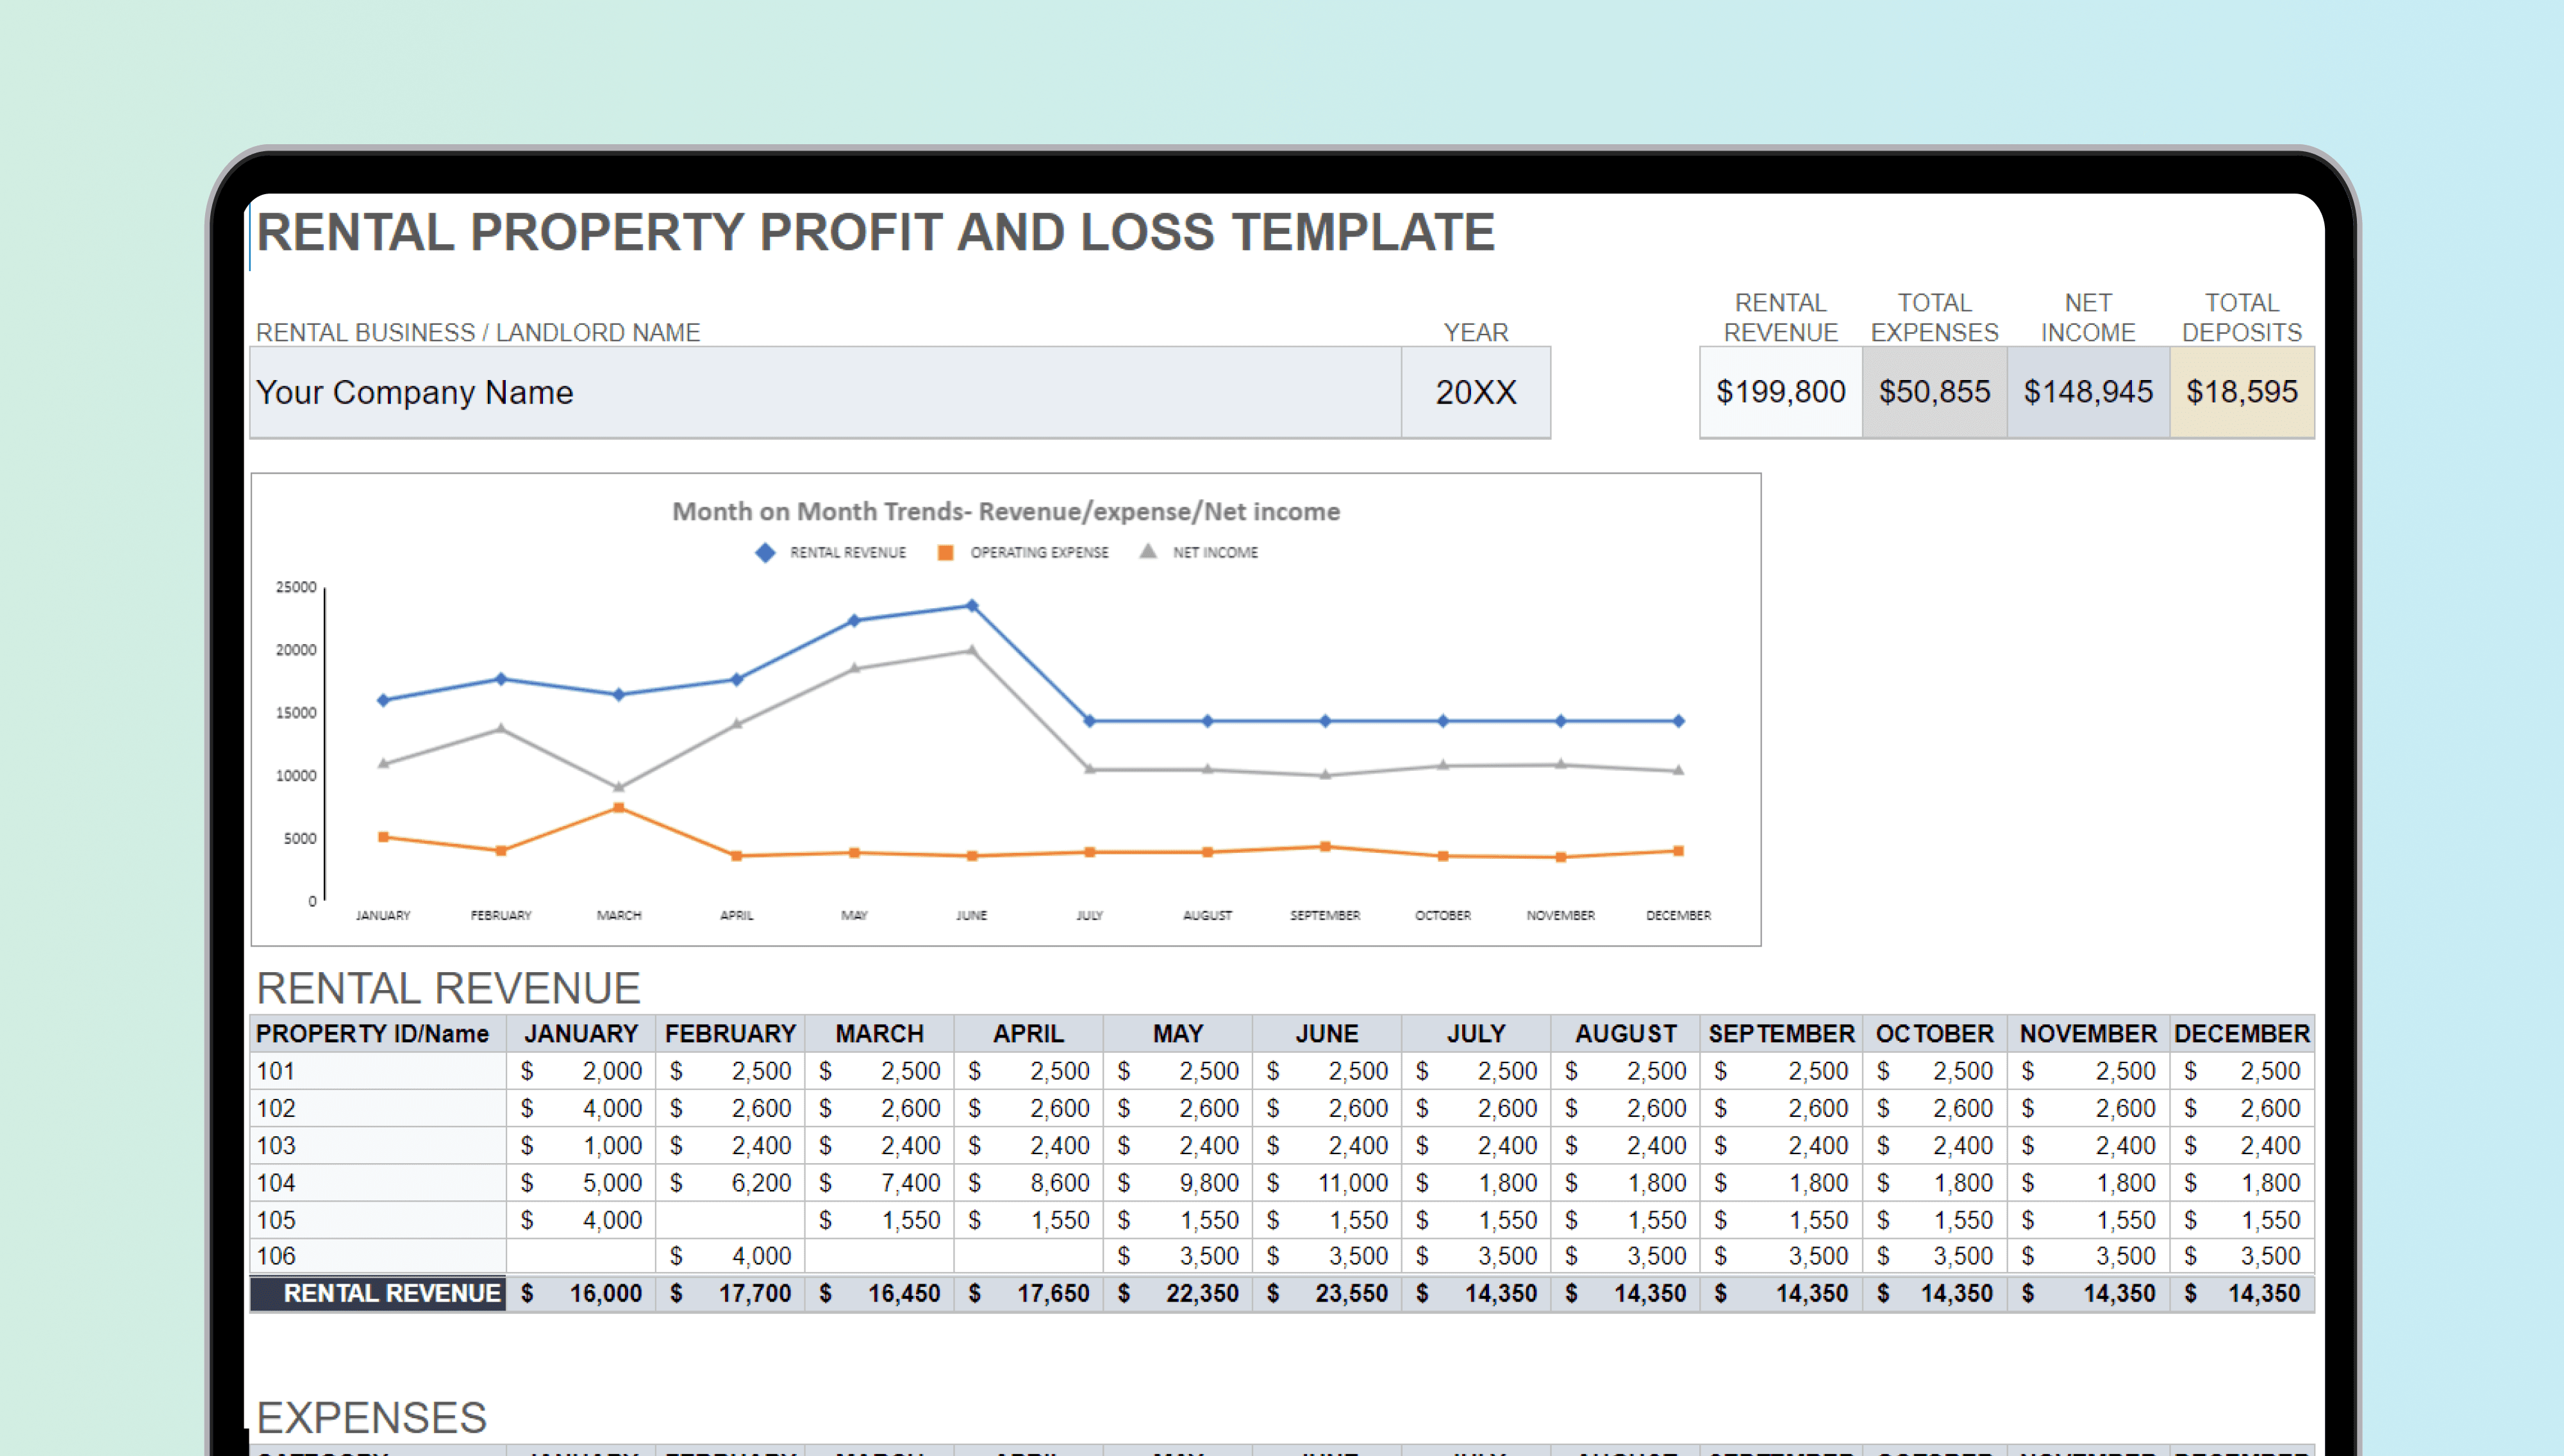Select the main title 'RENTAL PROPERTY PROFIT AND LOSS TEMPLATE'

point(875,232)
